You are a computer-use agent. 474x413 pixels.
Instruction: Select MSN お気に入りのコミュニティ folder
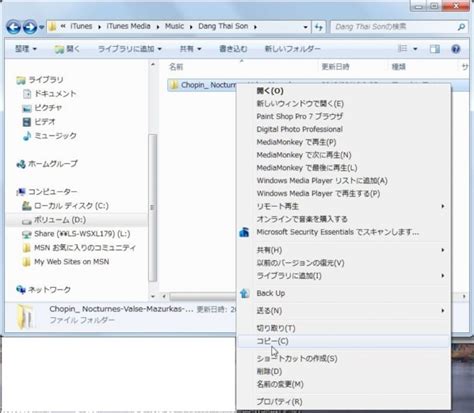tap(79, 248)
